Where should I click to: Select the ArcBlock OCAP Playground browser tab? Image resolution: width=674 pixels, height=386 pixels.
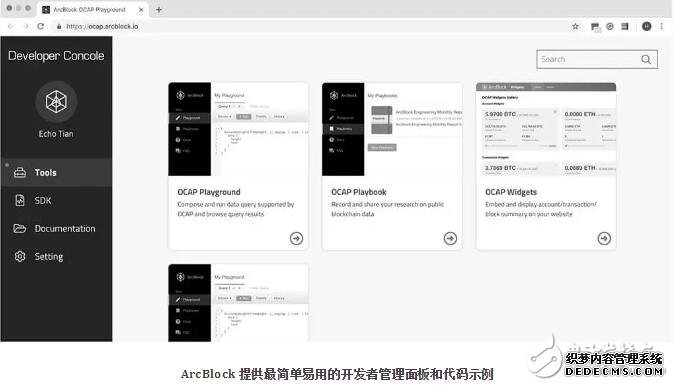(x=92, y=9)
